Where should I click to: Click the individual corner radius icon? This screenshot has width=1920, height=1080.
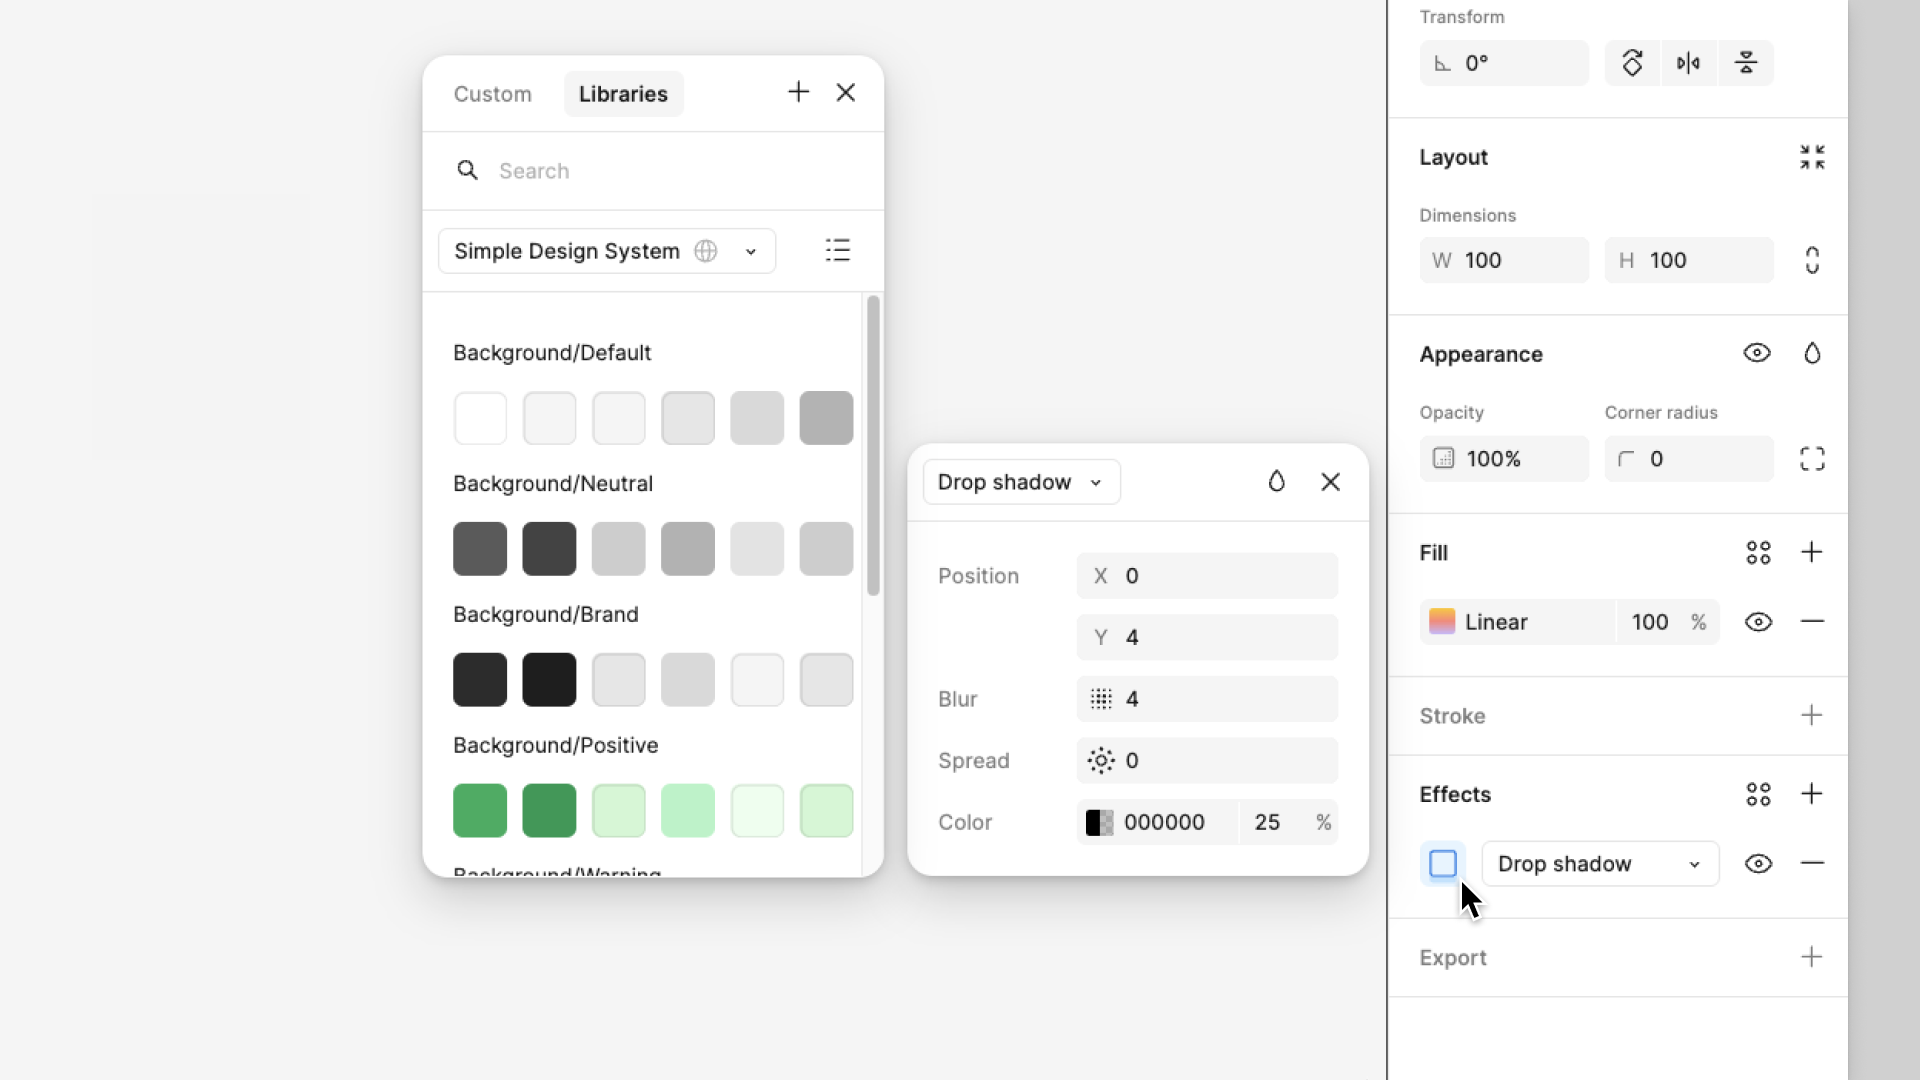tap(1812, 459)
